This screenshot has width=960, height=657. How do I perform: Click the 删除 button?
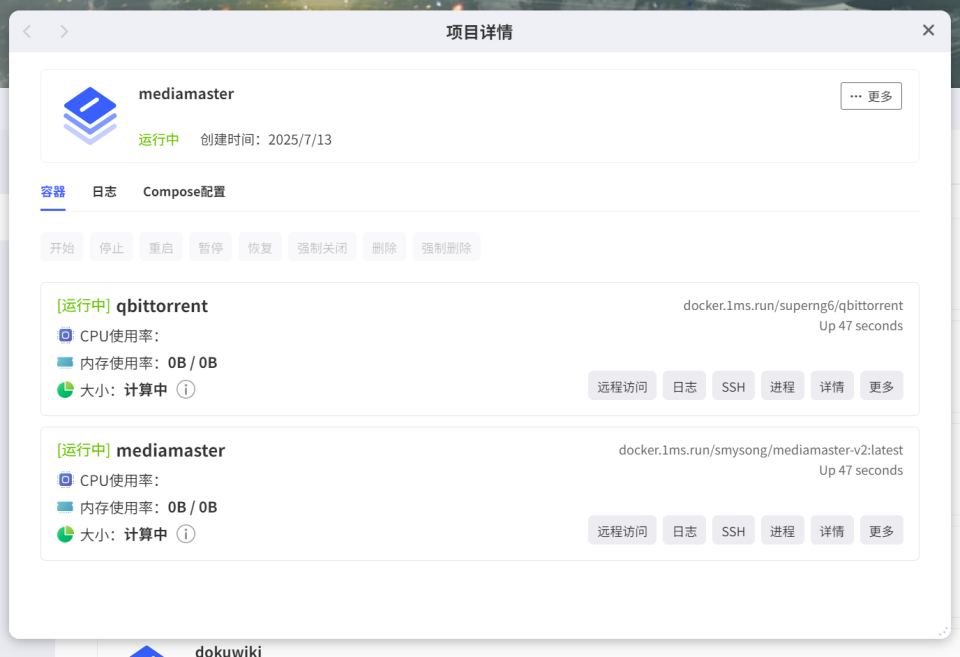[x=384, y=247]
